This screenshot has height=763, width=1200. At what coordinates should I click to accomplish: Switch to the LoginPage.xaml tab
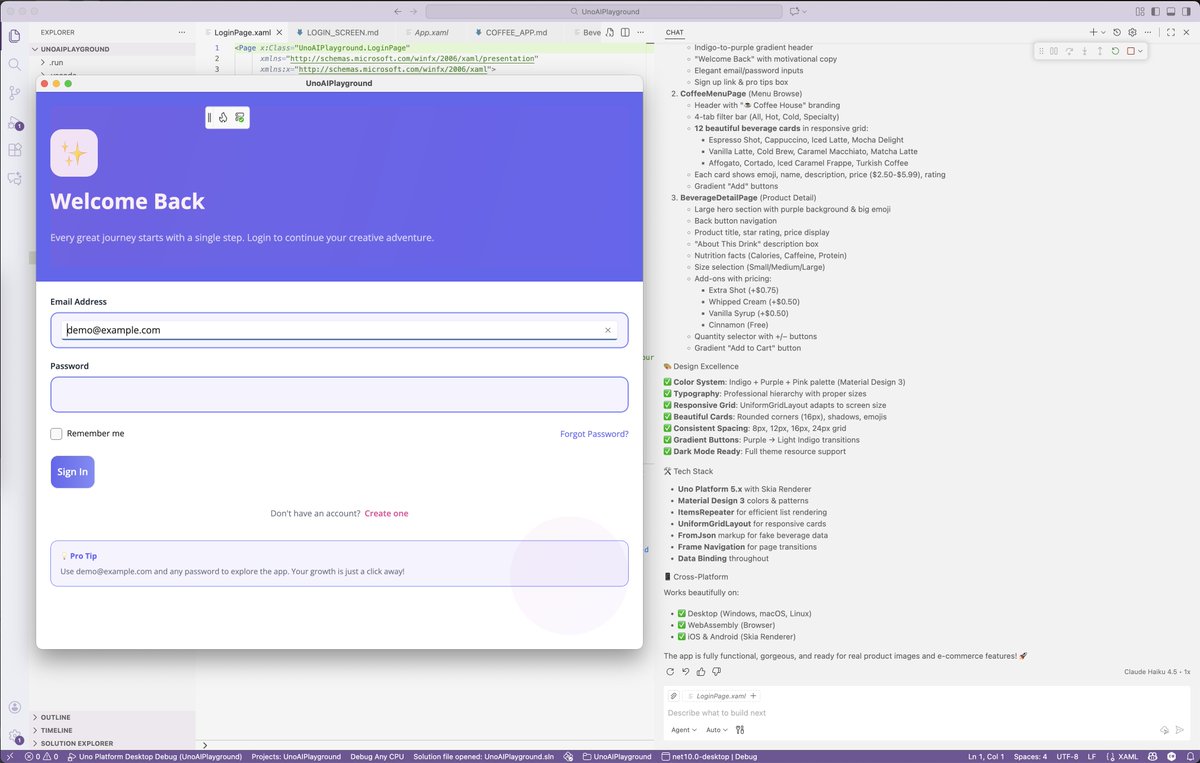242,32
